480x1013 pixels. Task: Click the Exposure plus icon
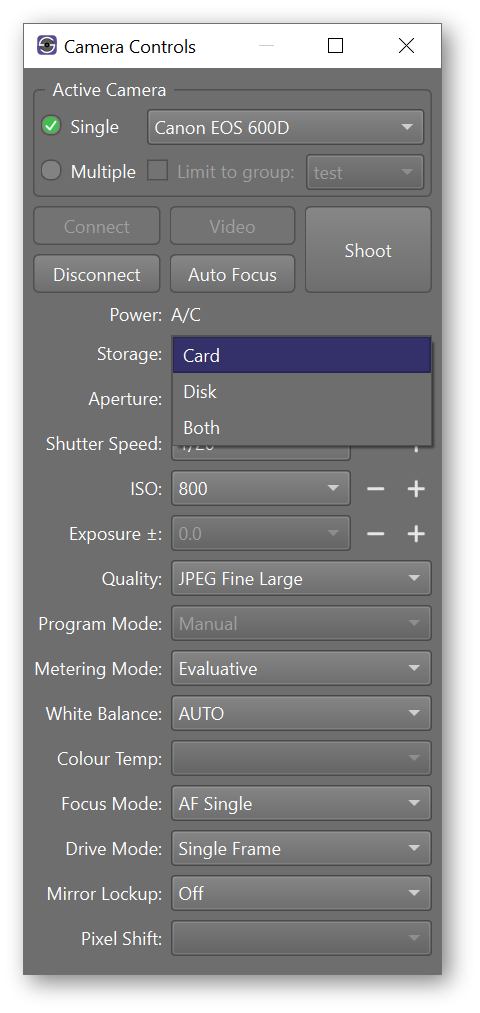click(x=416, y=534)
